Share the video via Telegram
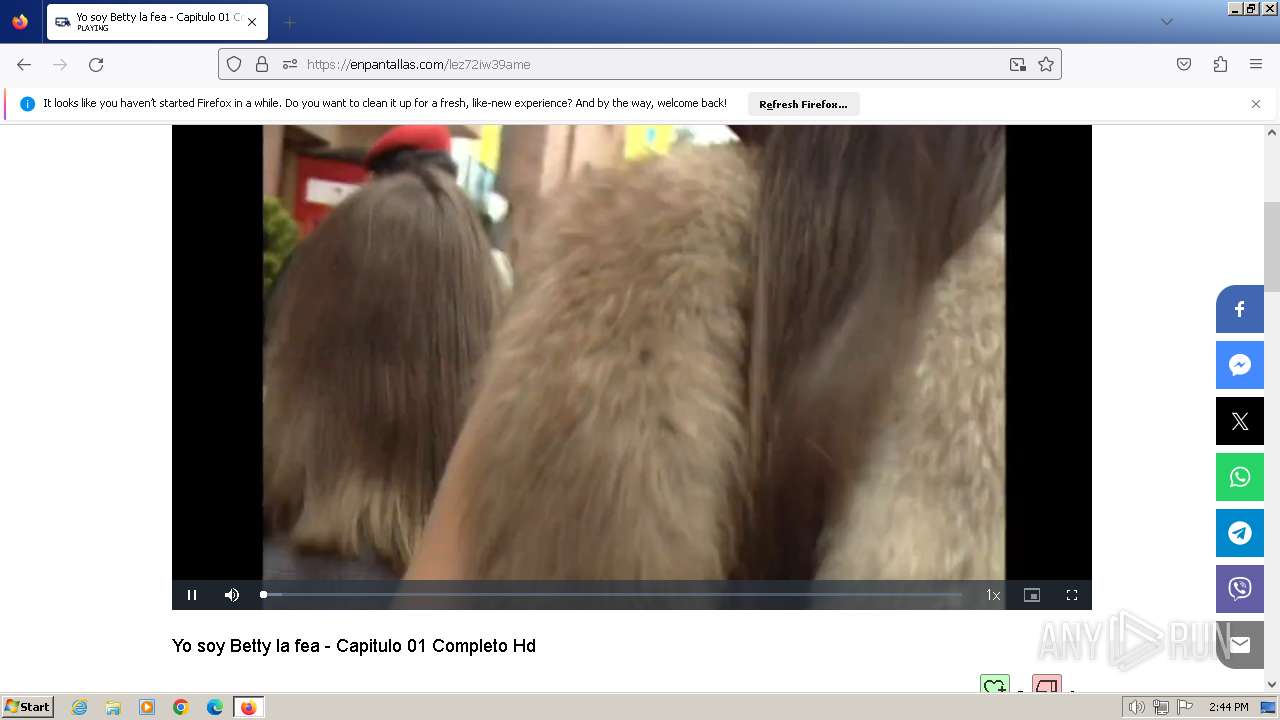The height and width of the screenshot is (720, 1280). pos(1240,533)
